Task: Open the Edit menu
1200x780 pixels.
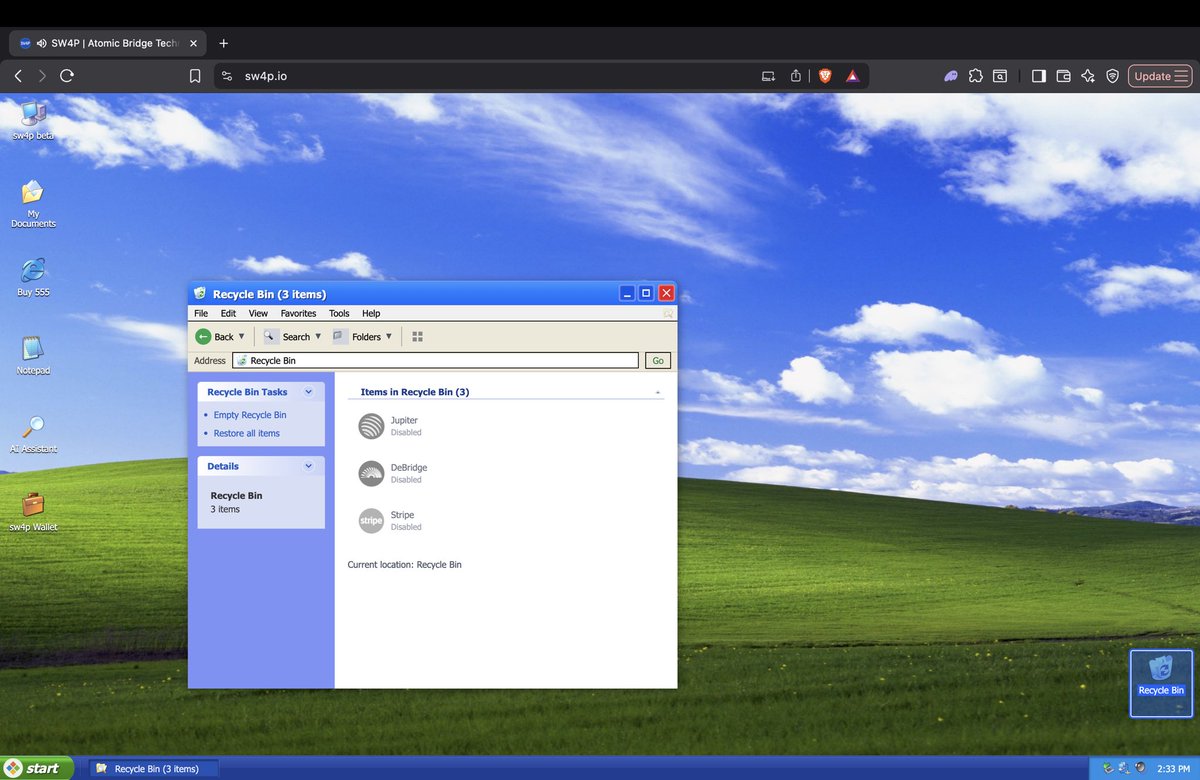Action: click(x=229, y=313)
